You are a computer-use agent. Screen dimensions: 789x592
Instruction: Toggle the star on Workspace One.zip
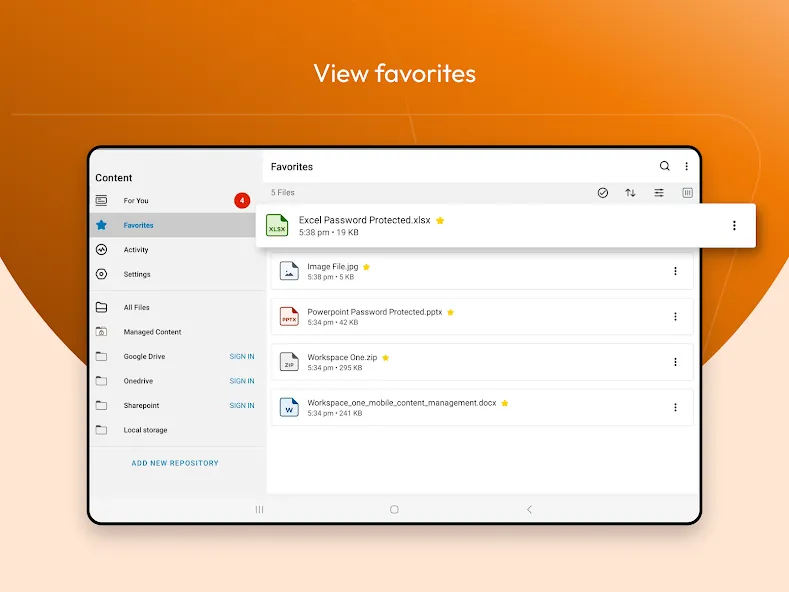coord(385,357)
